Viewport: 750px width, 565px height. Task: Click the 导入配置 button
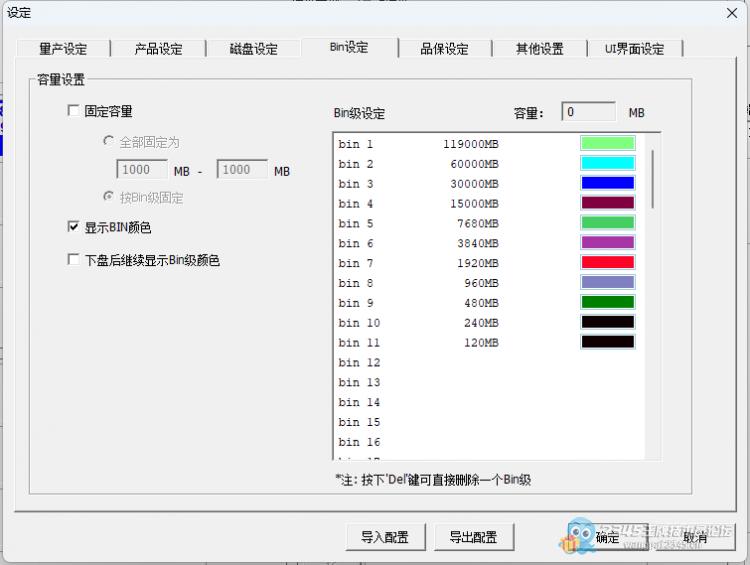pyautogui.click(x=385, y=537)
